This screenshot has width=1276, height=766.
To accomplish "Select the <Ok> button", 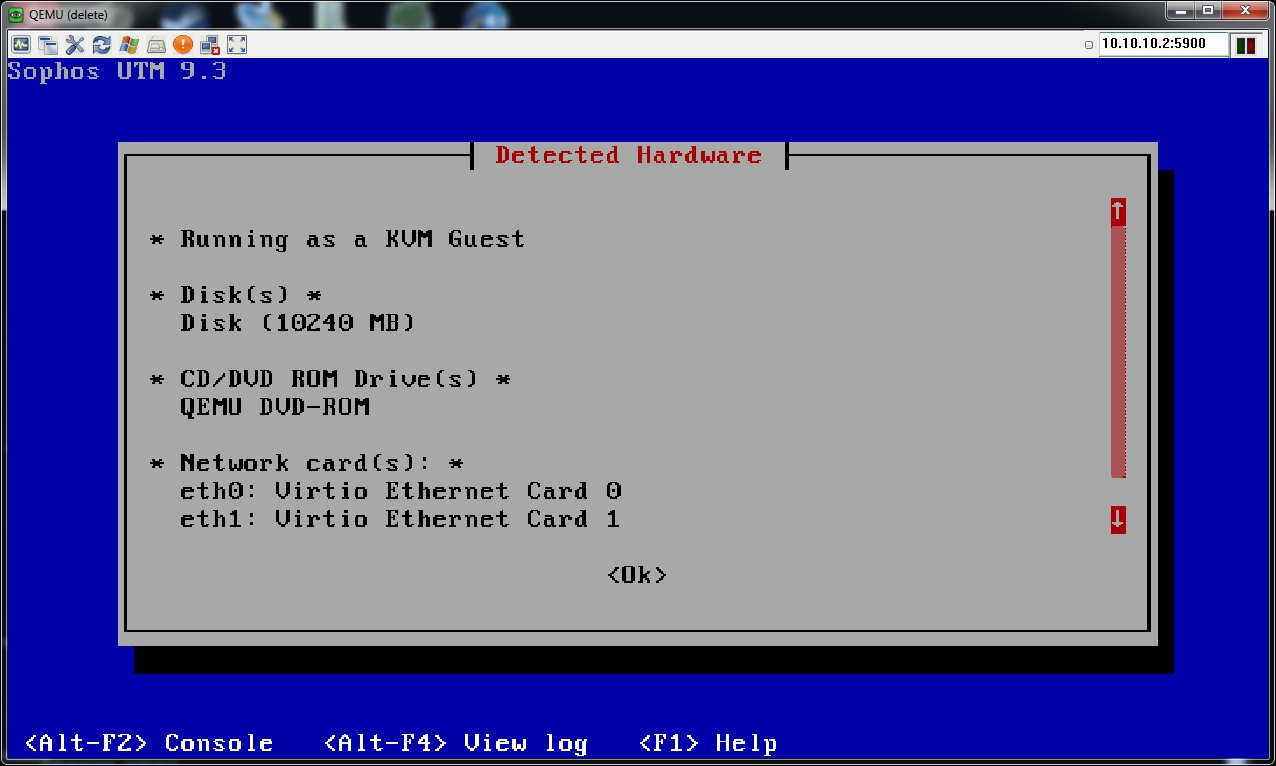I will point(637,575).
